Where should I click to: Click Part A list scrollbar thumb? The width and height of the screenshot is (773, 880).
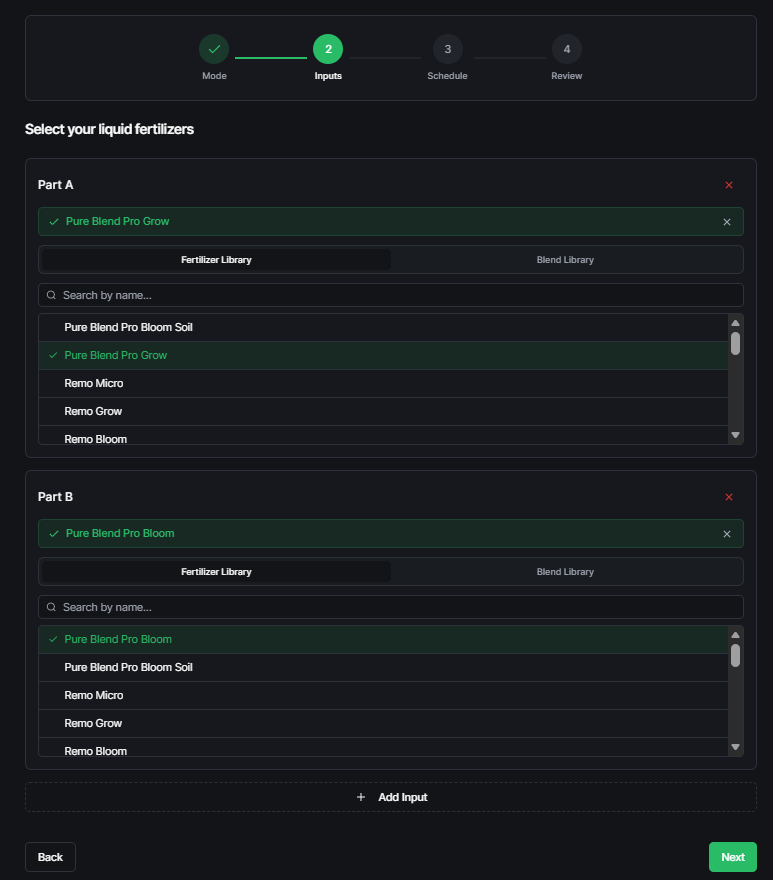click(735, 343)
